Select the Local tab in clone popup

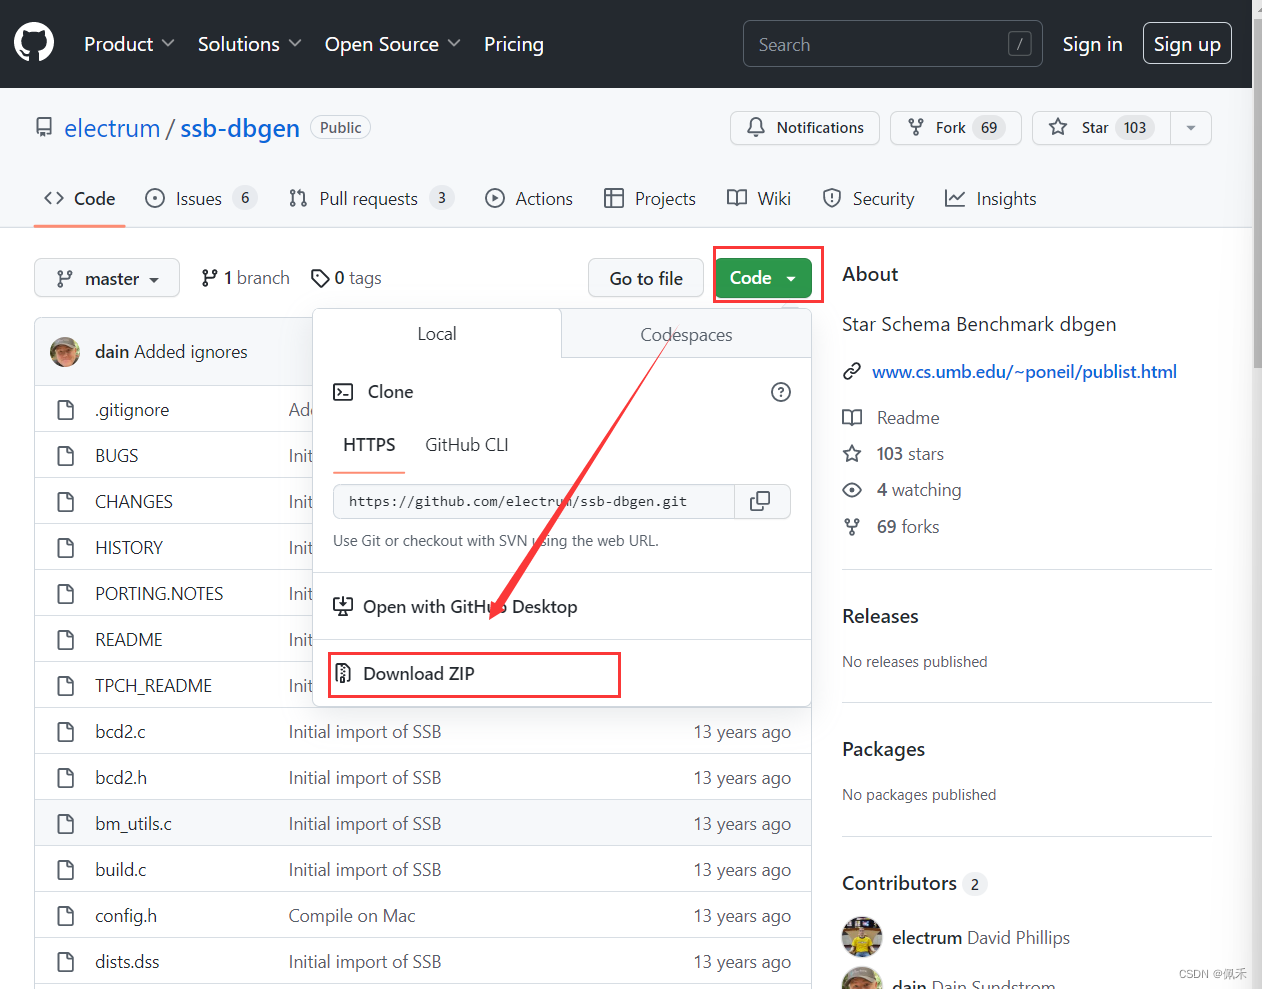click(x=437, y=334)
